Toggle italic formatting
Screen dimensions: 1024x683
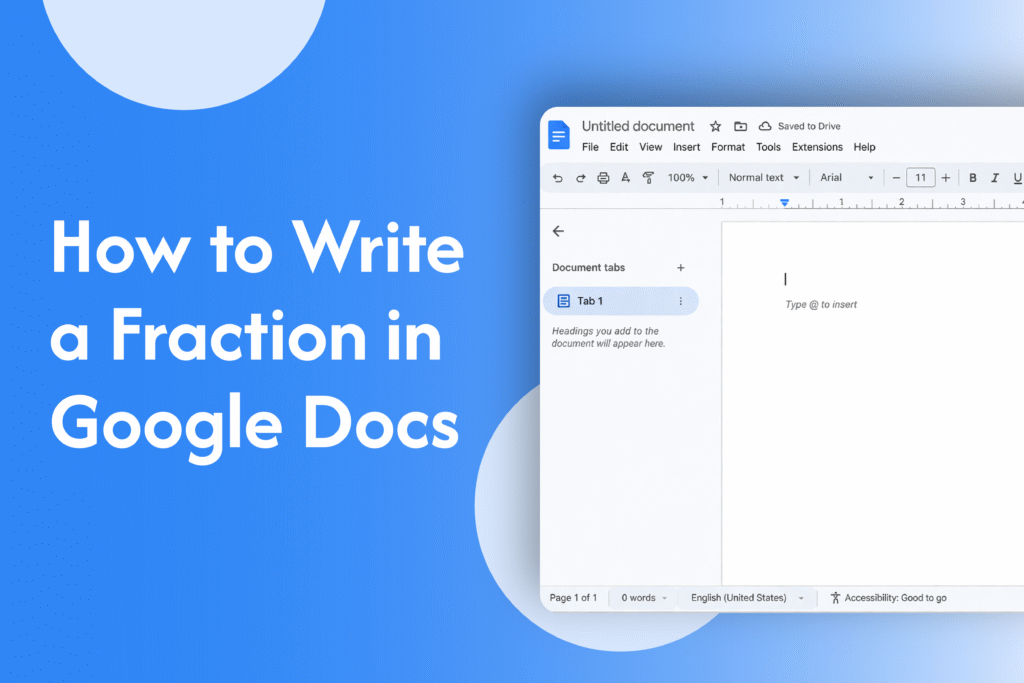click(x=995, y=177)
